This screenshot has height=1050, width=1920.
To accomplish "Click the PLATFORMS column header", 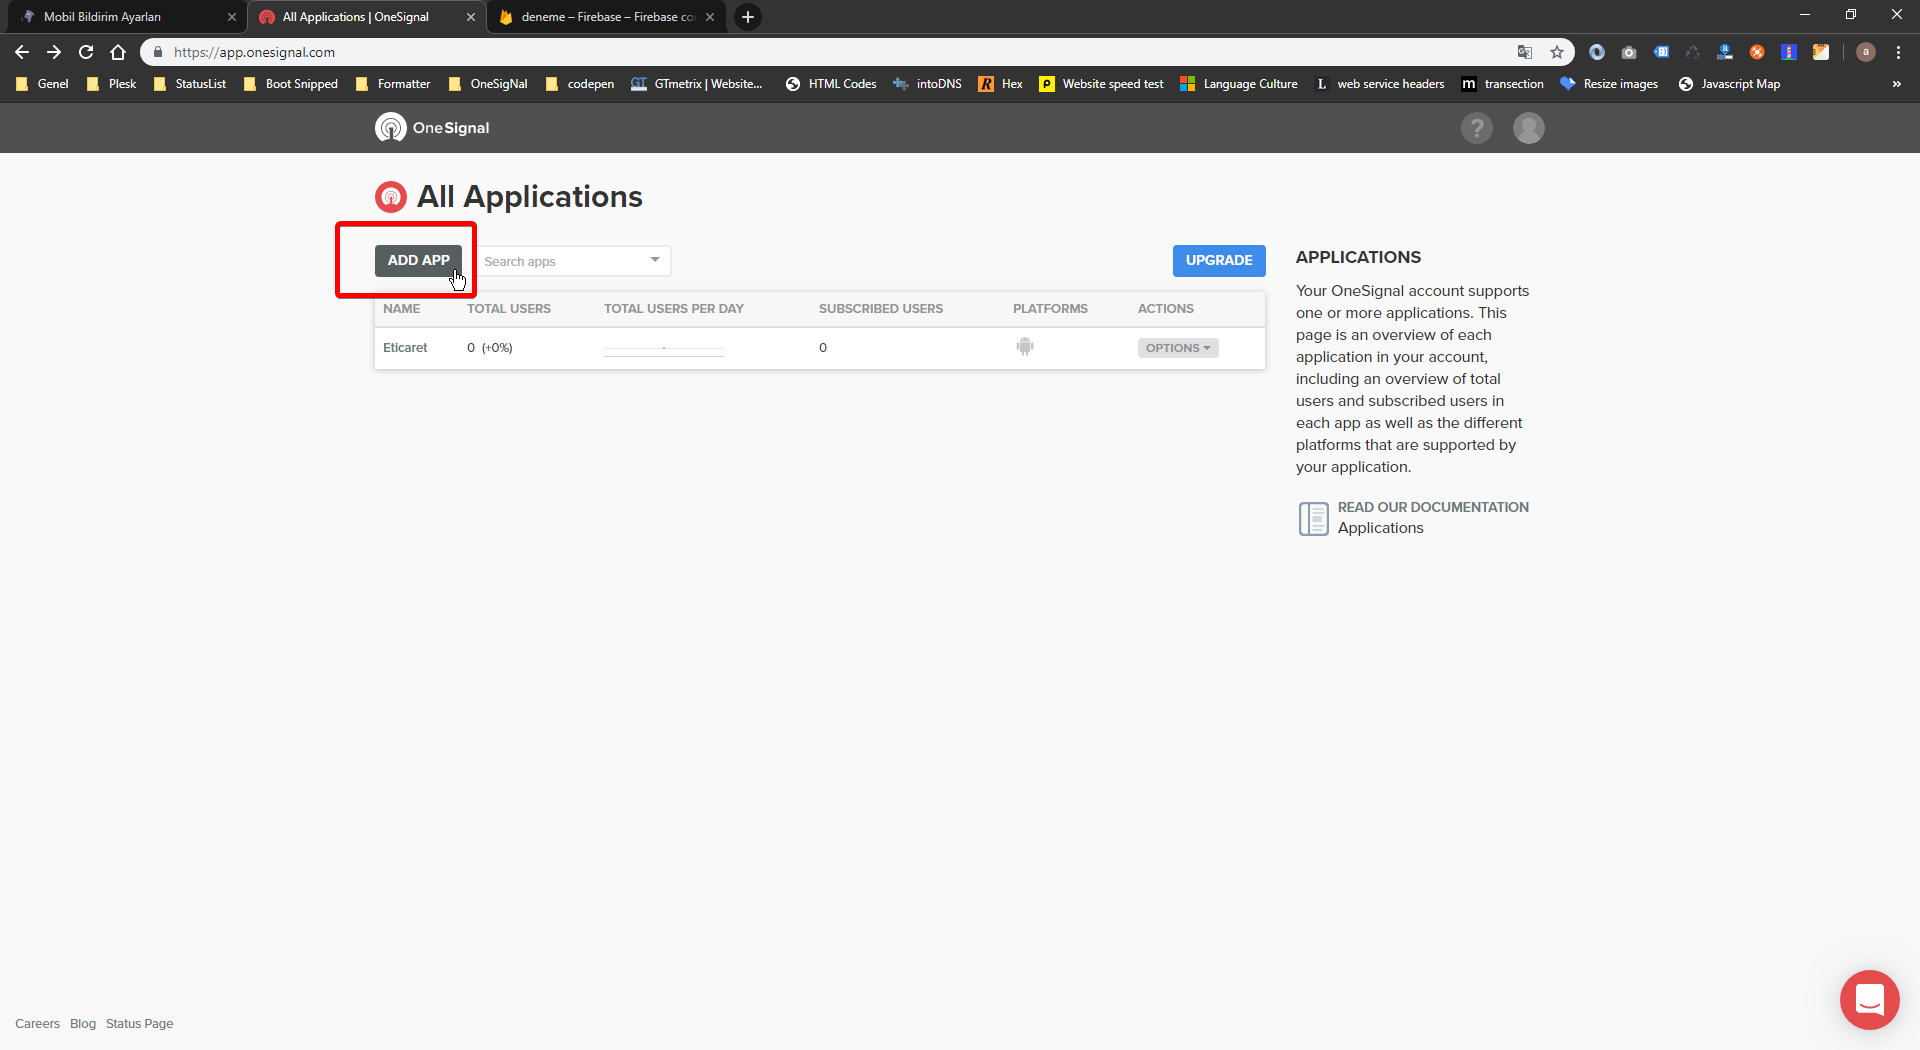I will (1050, 309).
